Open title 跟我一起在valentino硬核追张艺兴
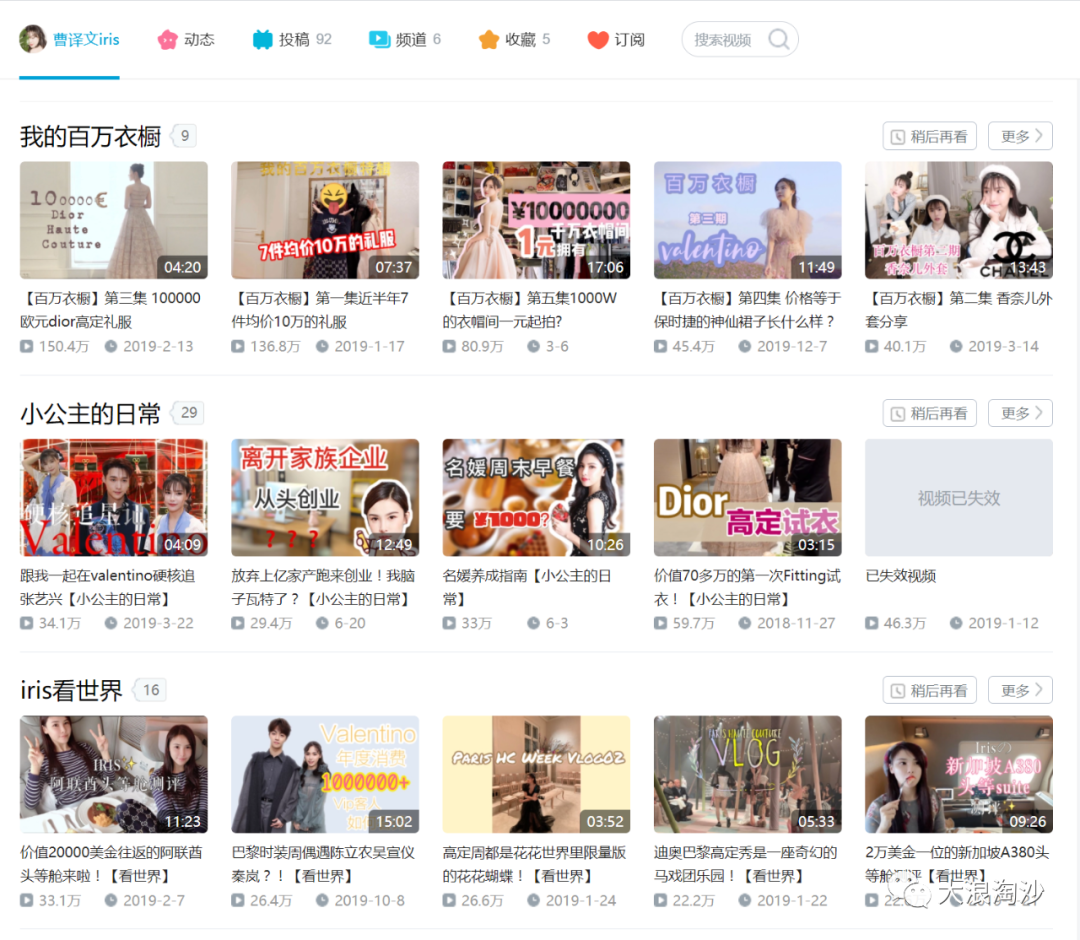 (108, 587)
